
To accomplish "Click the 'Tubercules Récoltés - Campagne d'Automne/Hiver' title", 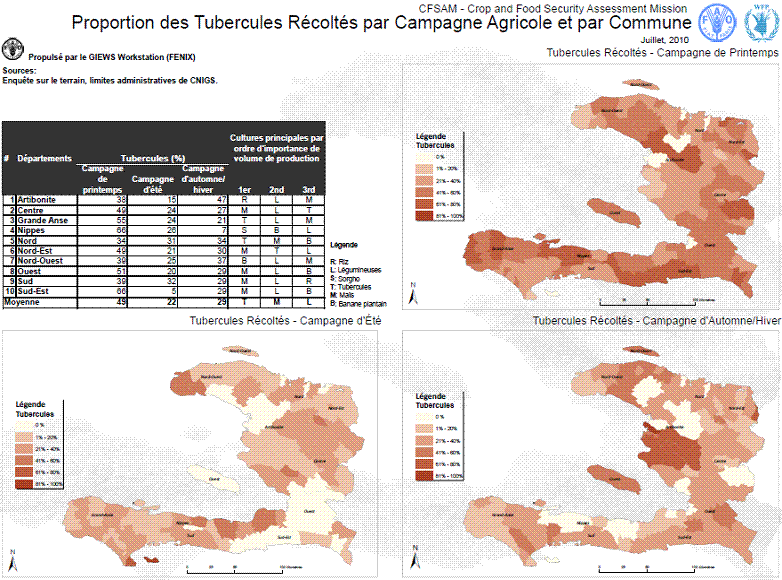I will [x=657, y=321].
